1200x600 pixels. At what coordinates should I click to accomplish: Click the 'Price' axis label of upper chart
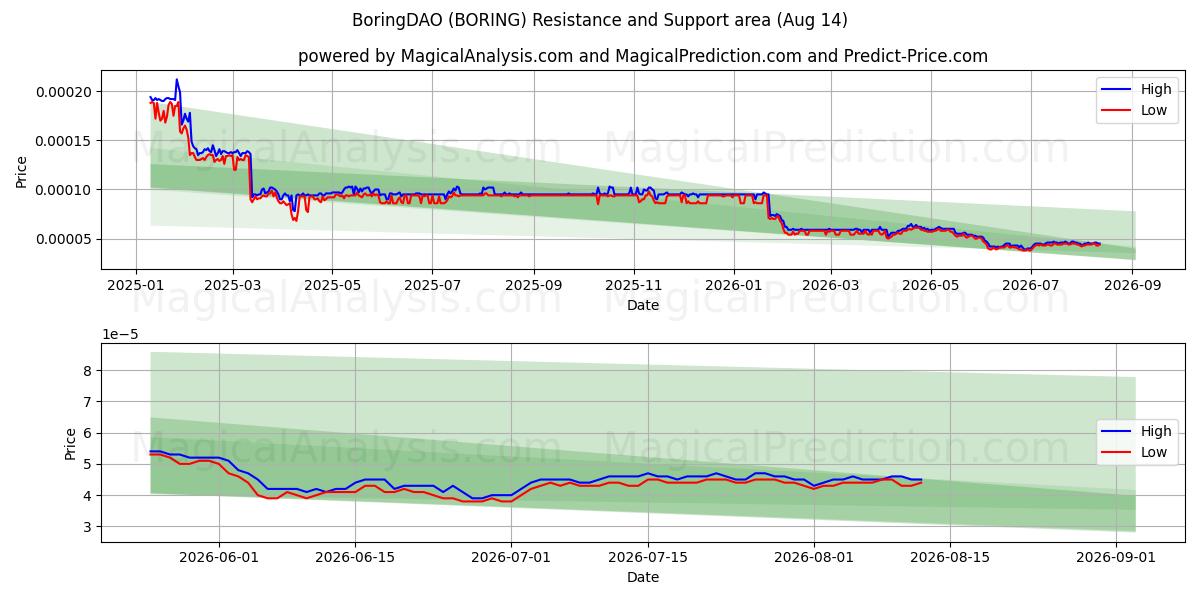point(22,171)
